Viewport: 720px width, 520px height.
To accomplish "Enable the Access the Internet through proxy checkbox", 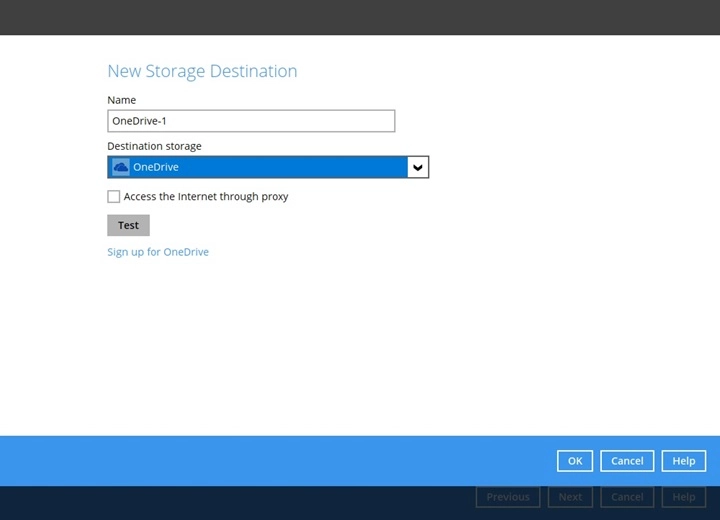I will click(114, 197).
